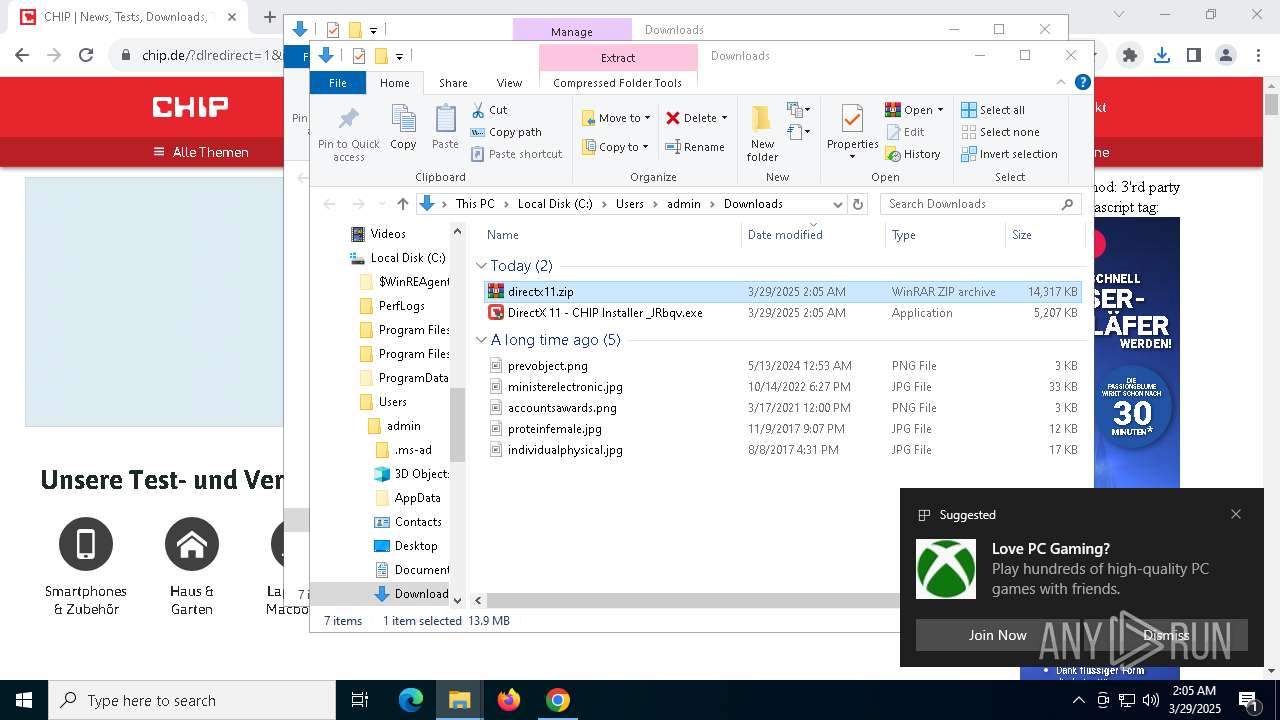The image size is (1280, 720).
Task: Create a New folder
Action: point(762,133)
